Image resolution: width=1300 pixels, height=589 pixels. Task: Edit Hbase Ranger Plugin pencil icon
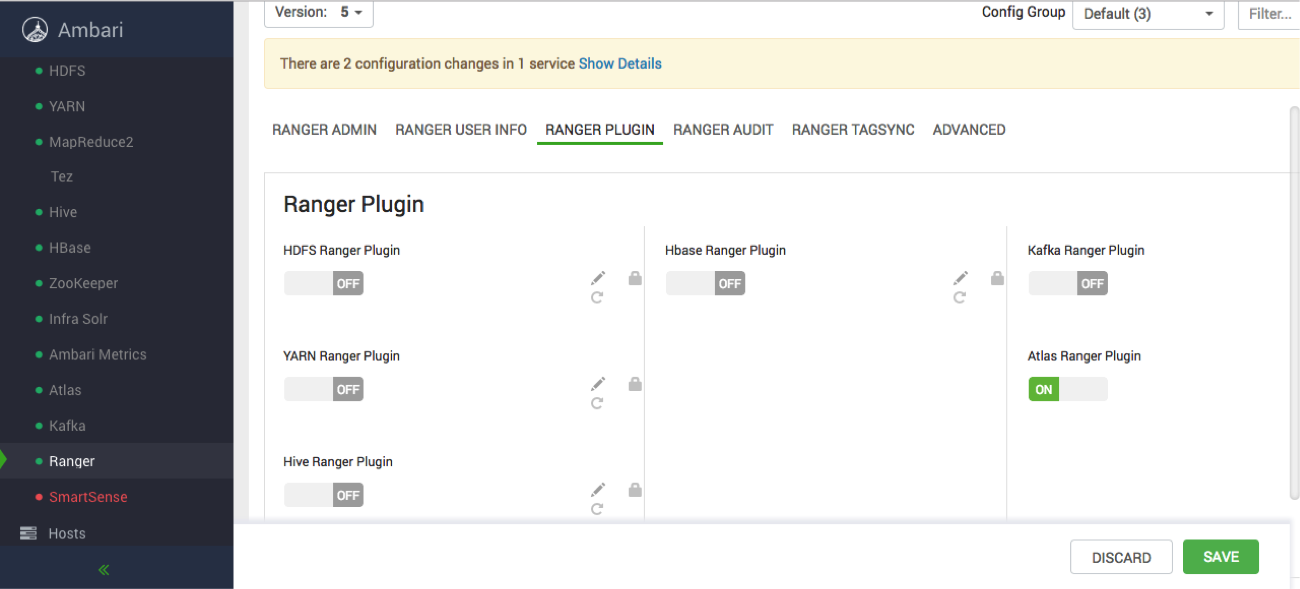coord(960,278)
